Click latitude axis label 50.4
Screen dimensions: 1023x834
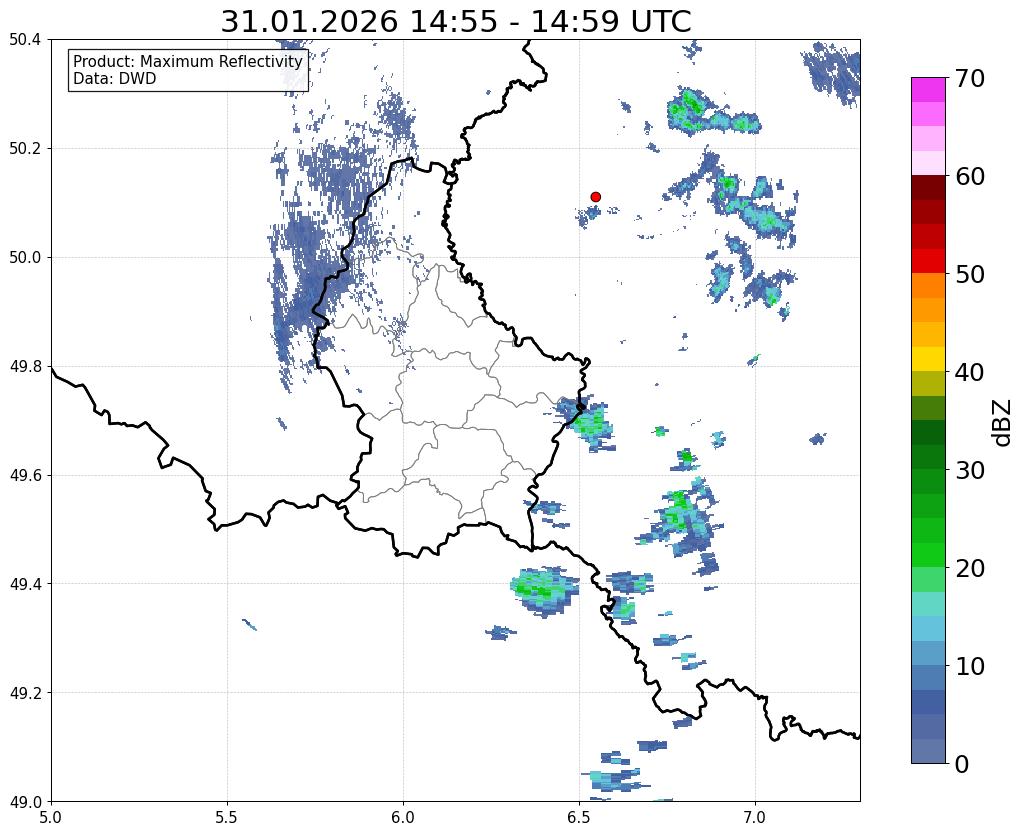click(x=25, y=40)
